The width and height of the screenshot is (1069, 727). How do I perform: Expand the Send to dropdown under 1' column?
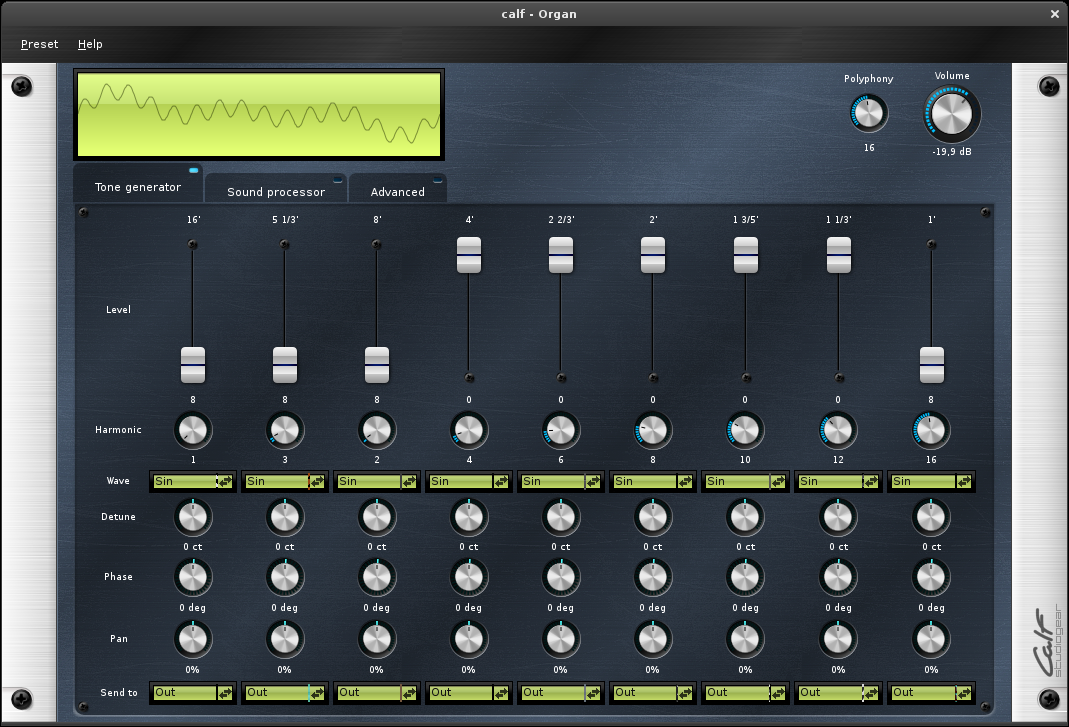[x=931, y=692]
